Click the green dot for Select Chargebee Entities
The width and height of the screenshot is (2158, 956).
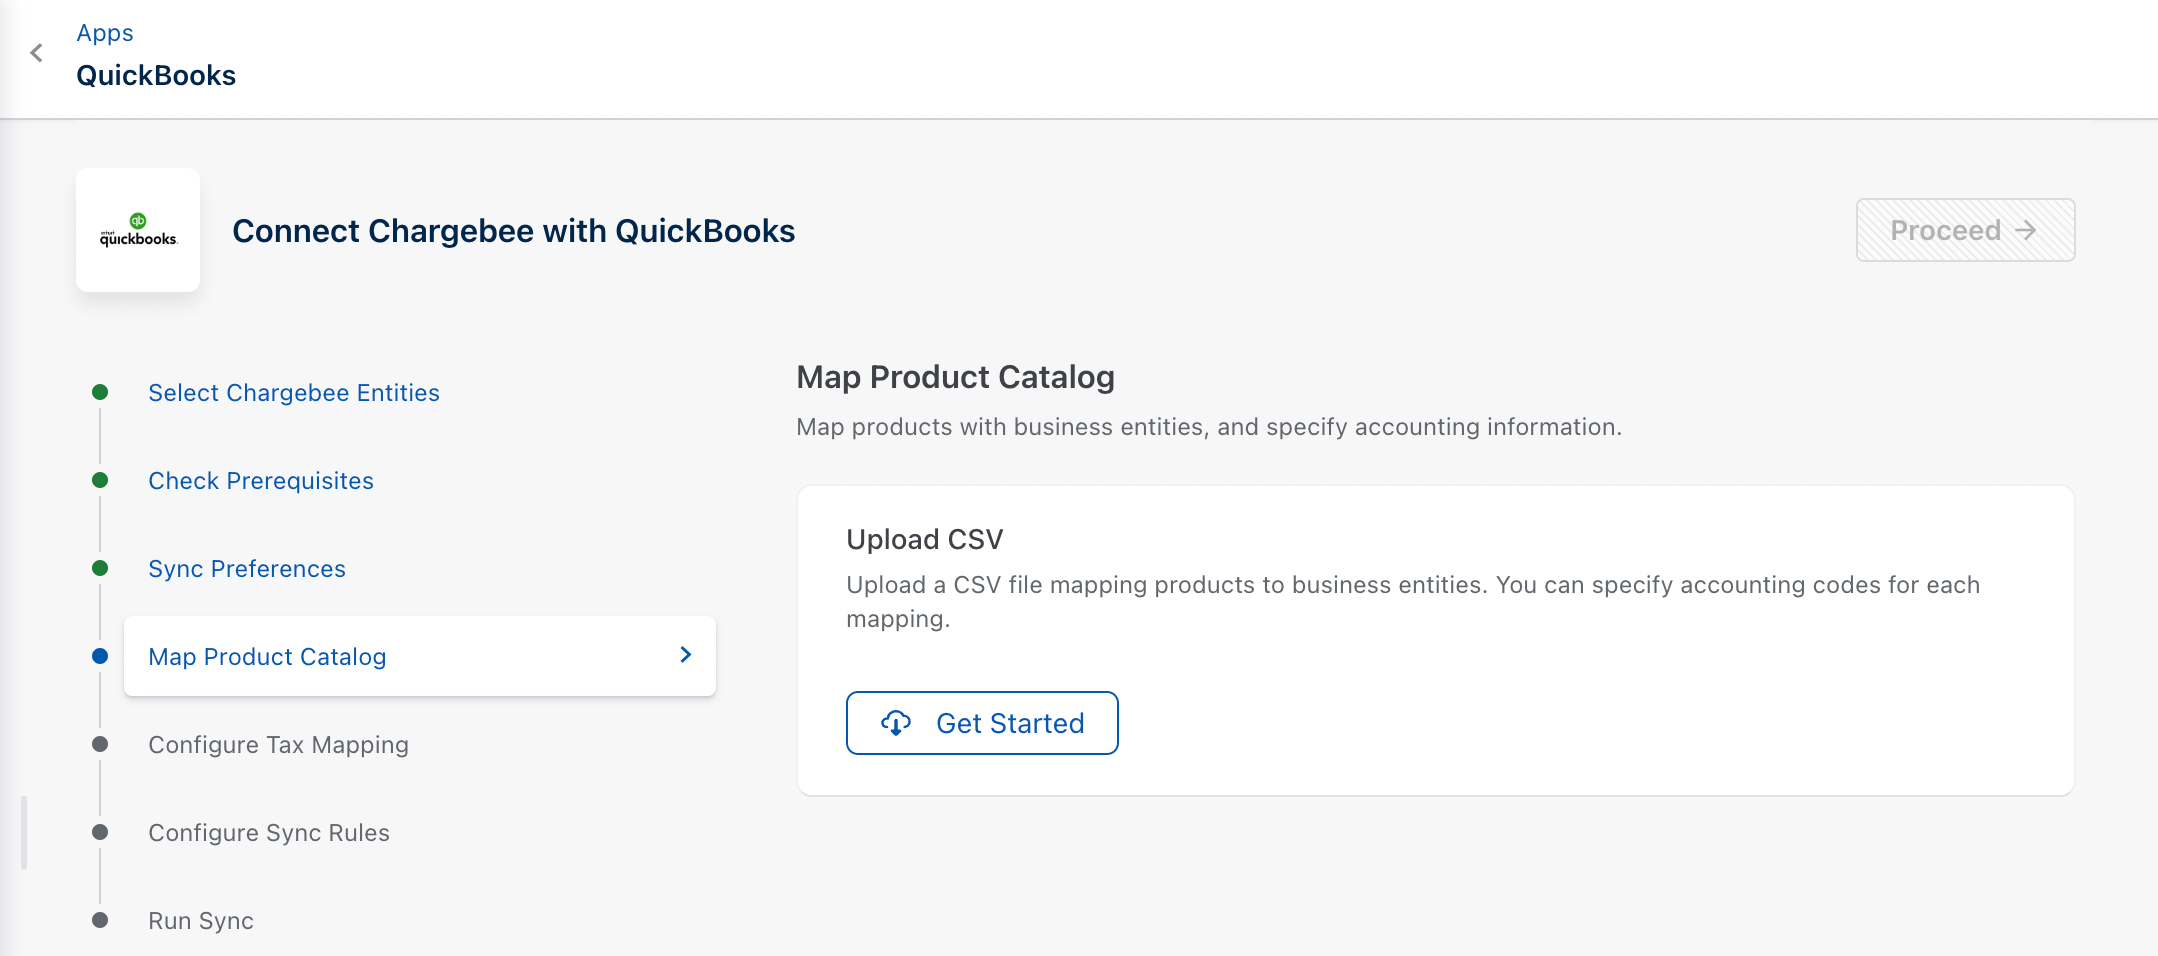[100, 392]
